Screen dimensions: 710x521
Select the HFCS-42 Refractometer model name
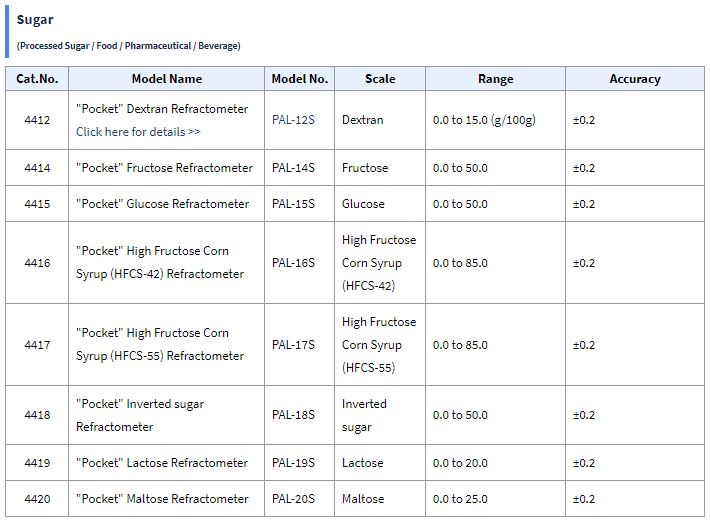click(x=167, y=263)
